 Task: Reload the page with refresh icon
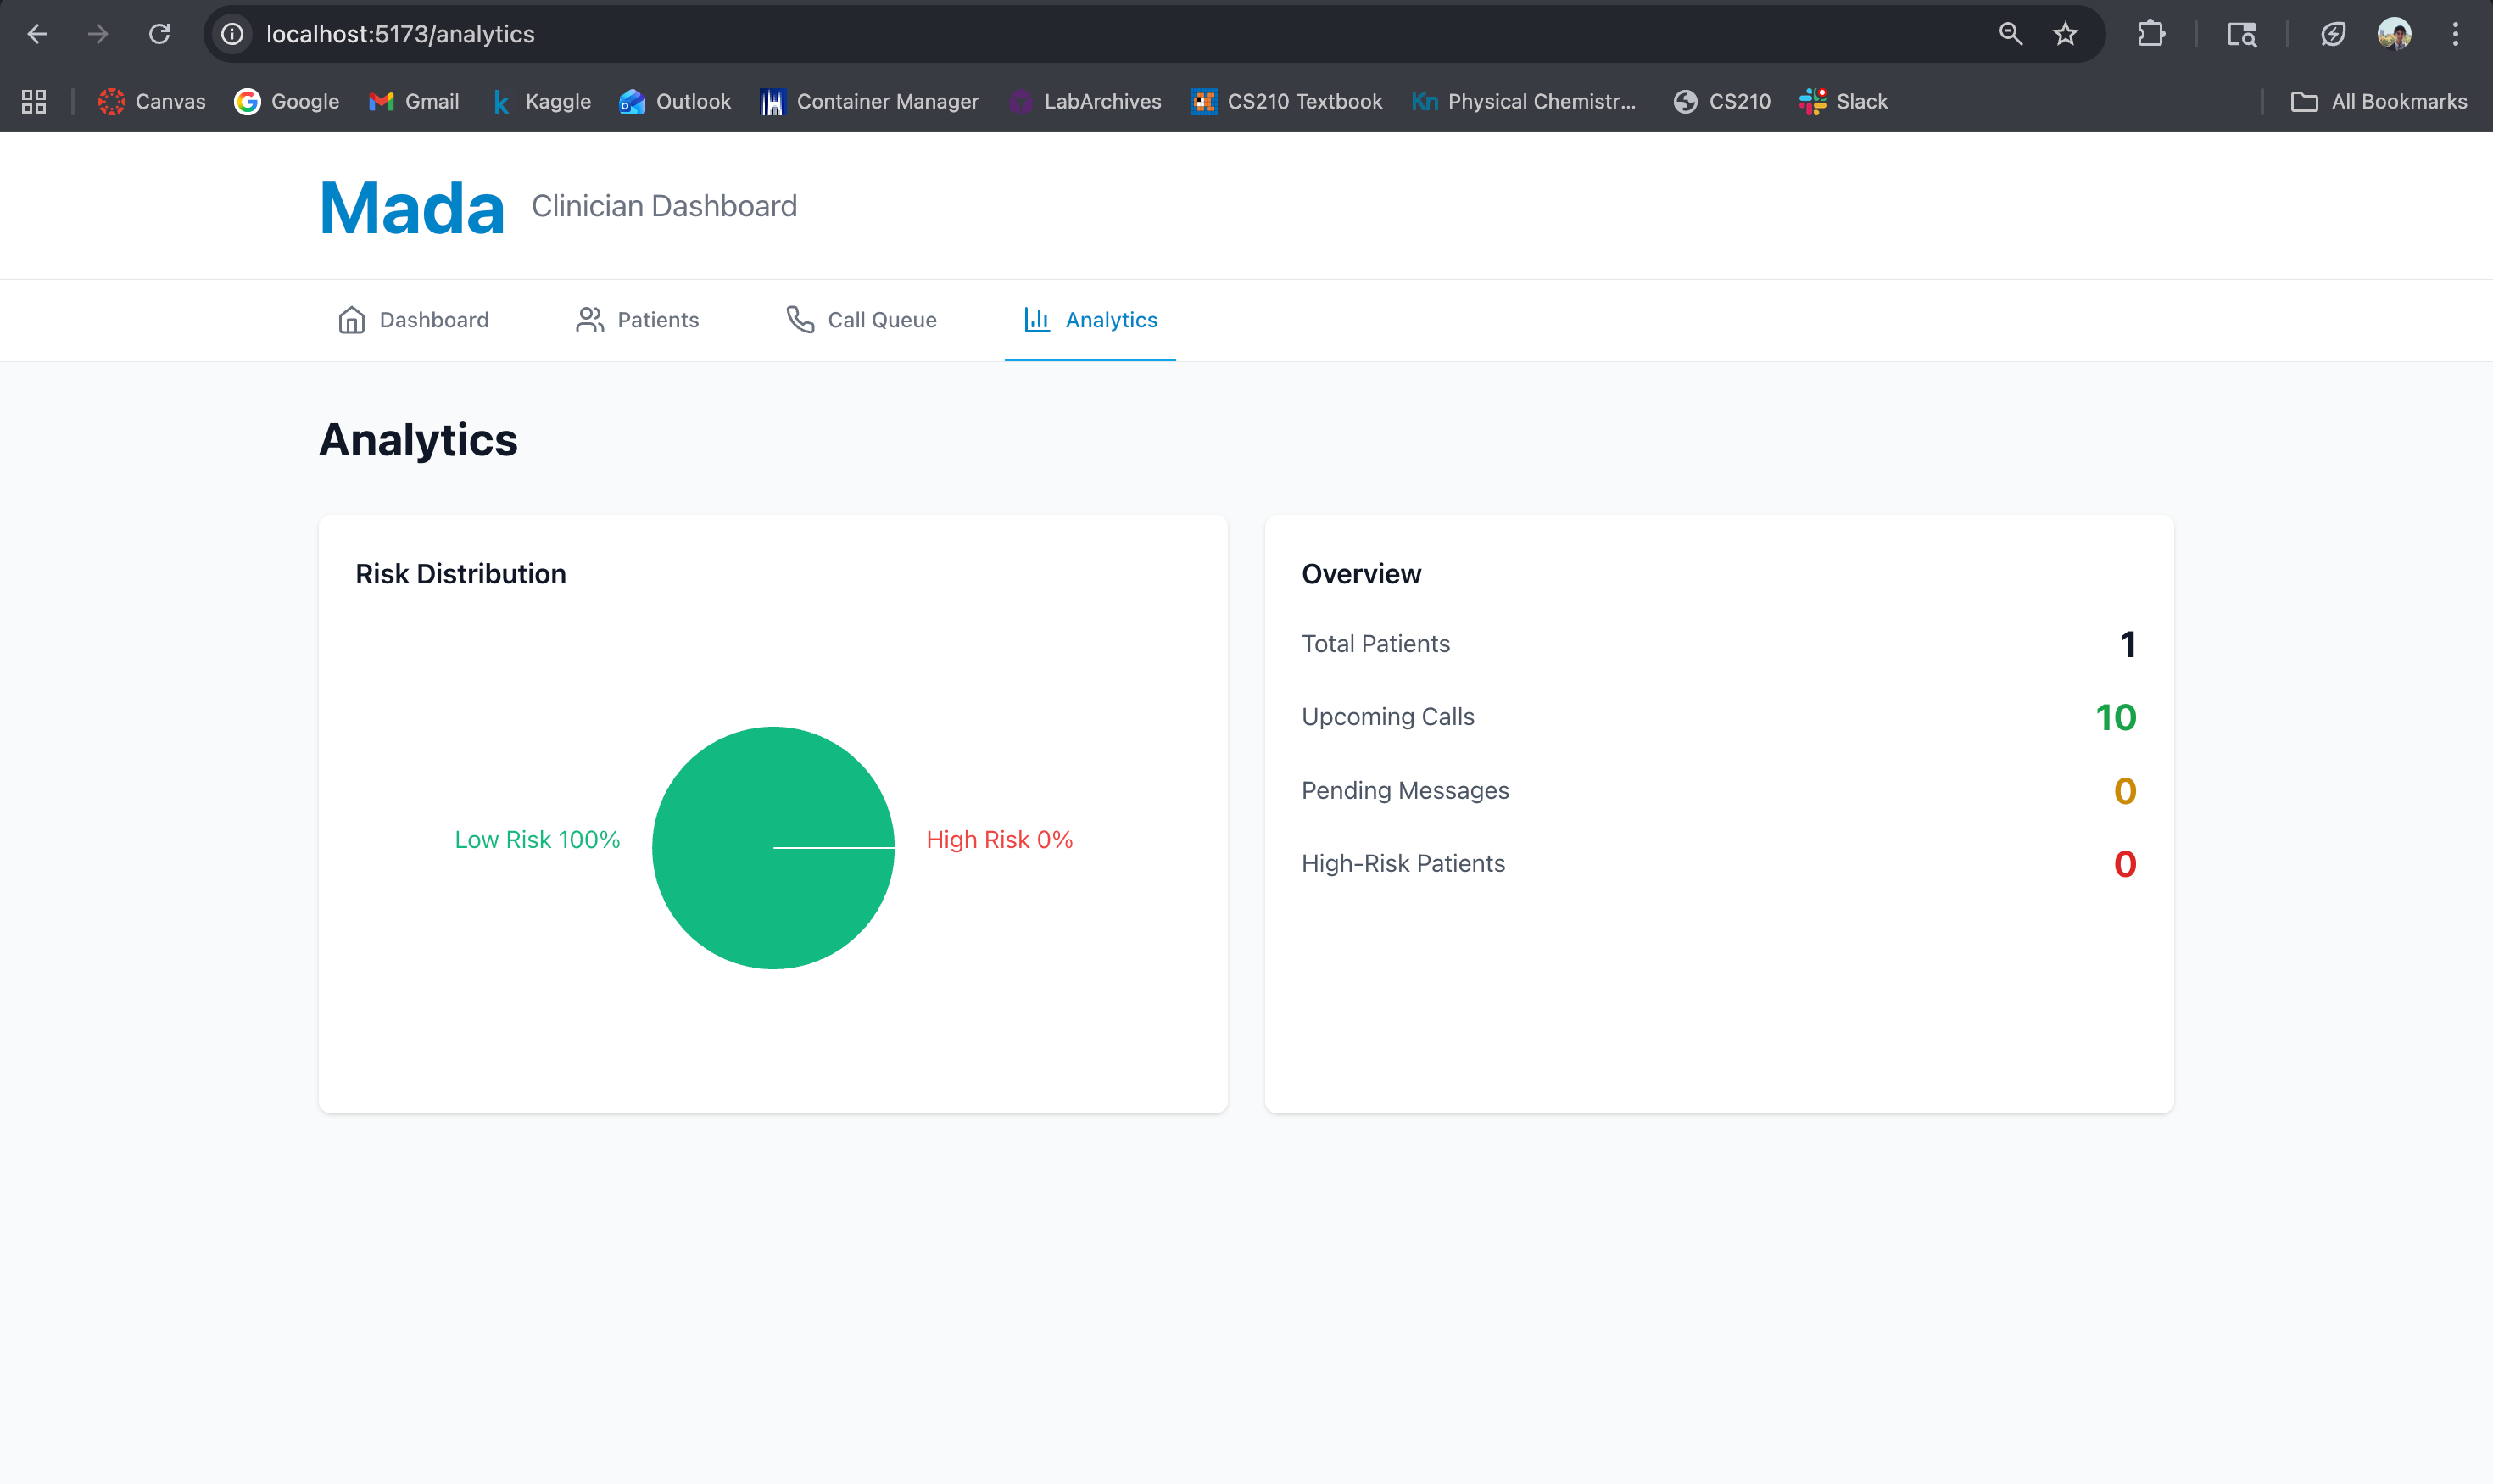pos(159,34)
